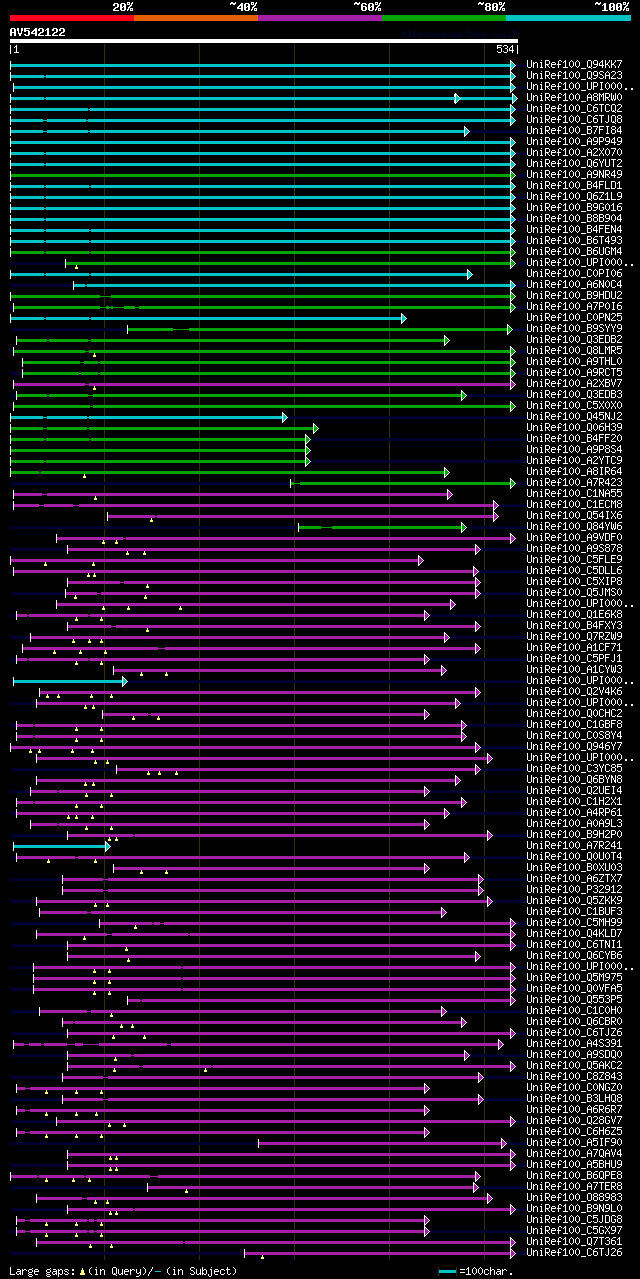Open hit UniRef100_B7FI84

576,130
